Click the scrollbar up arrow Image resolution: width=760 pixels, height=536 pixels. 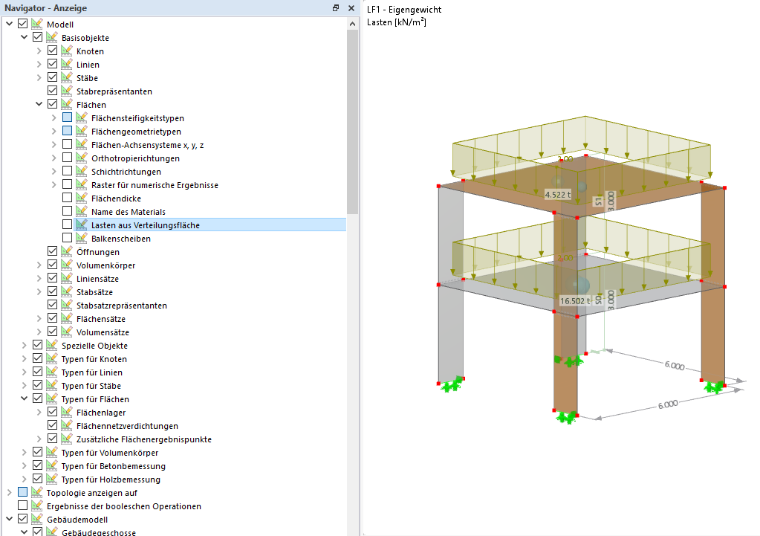pyautogui.click(x=352, y=23)
